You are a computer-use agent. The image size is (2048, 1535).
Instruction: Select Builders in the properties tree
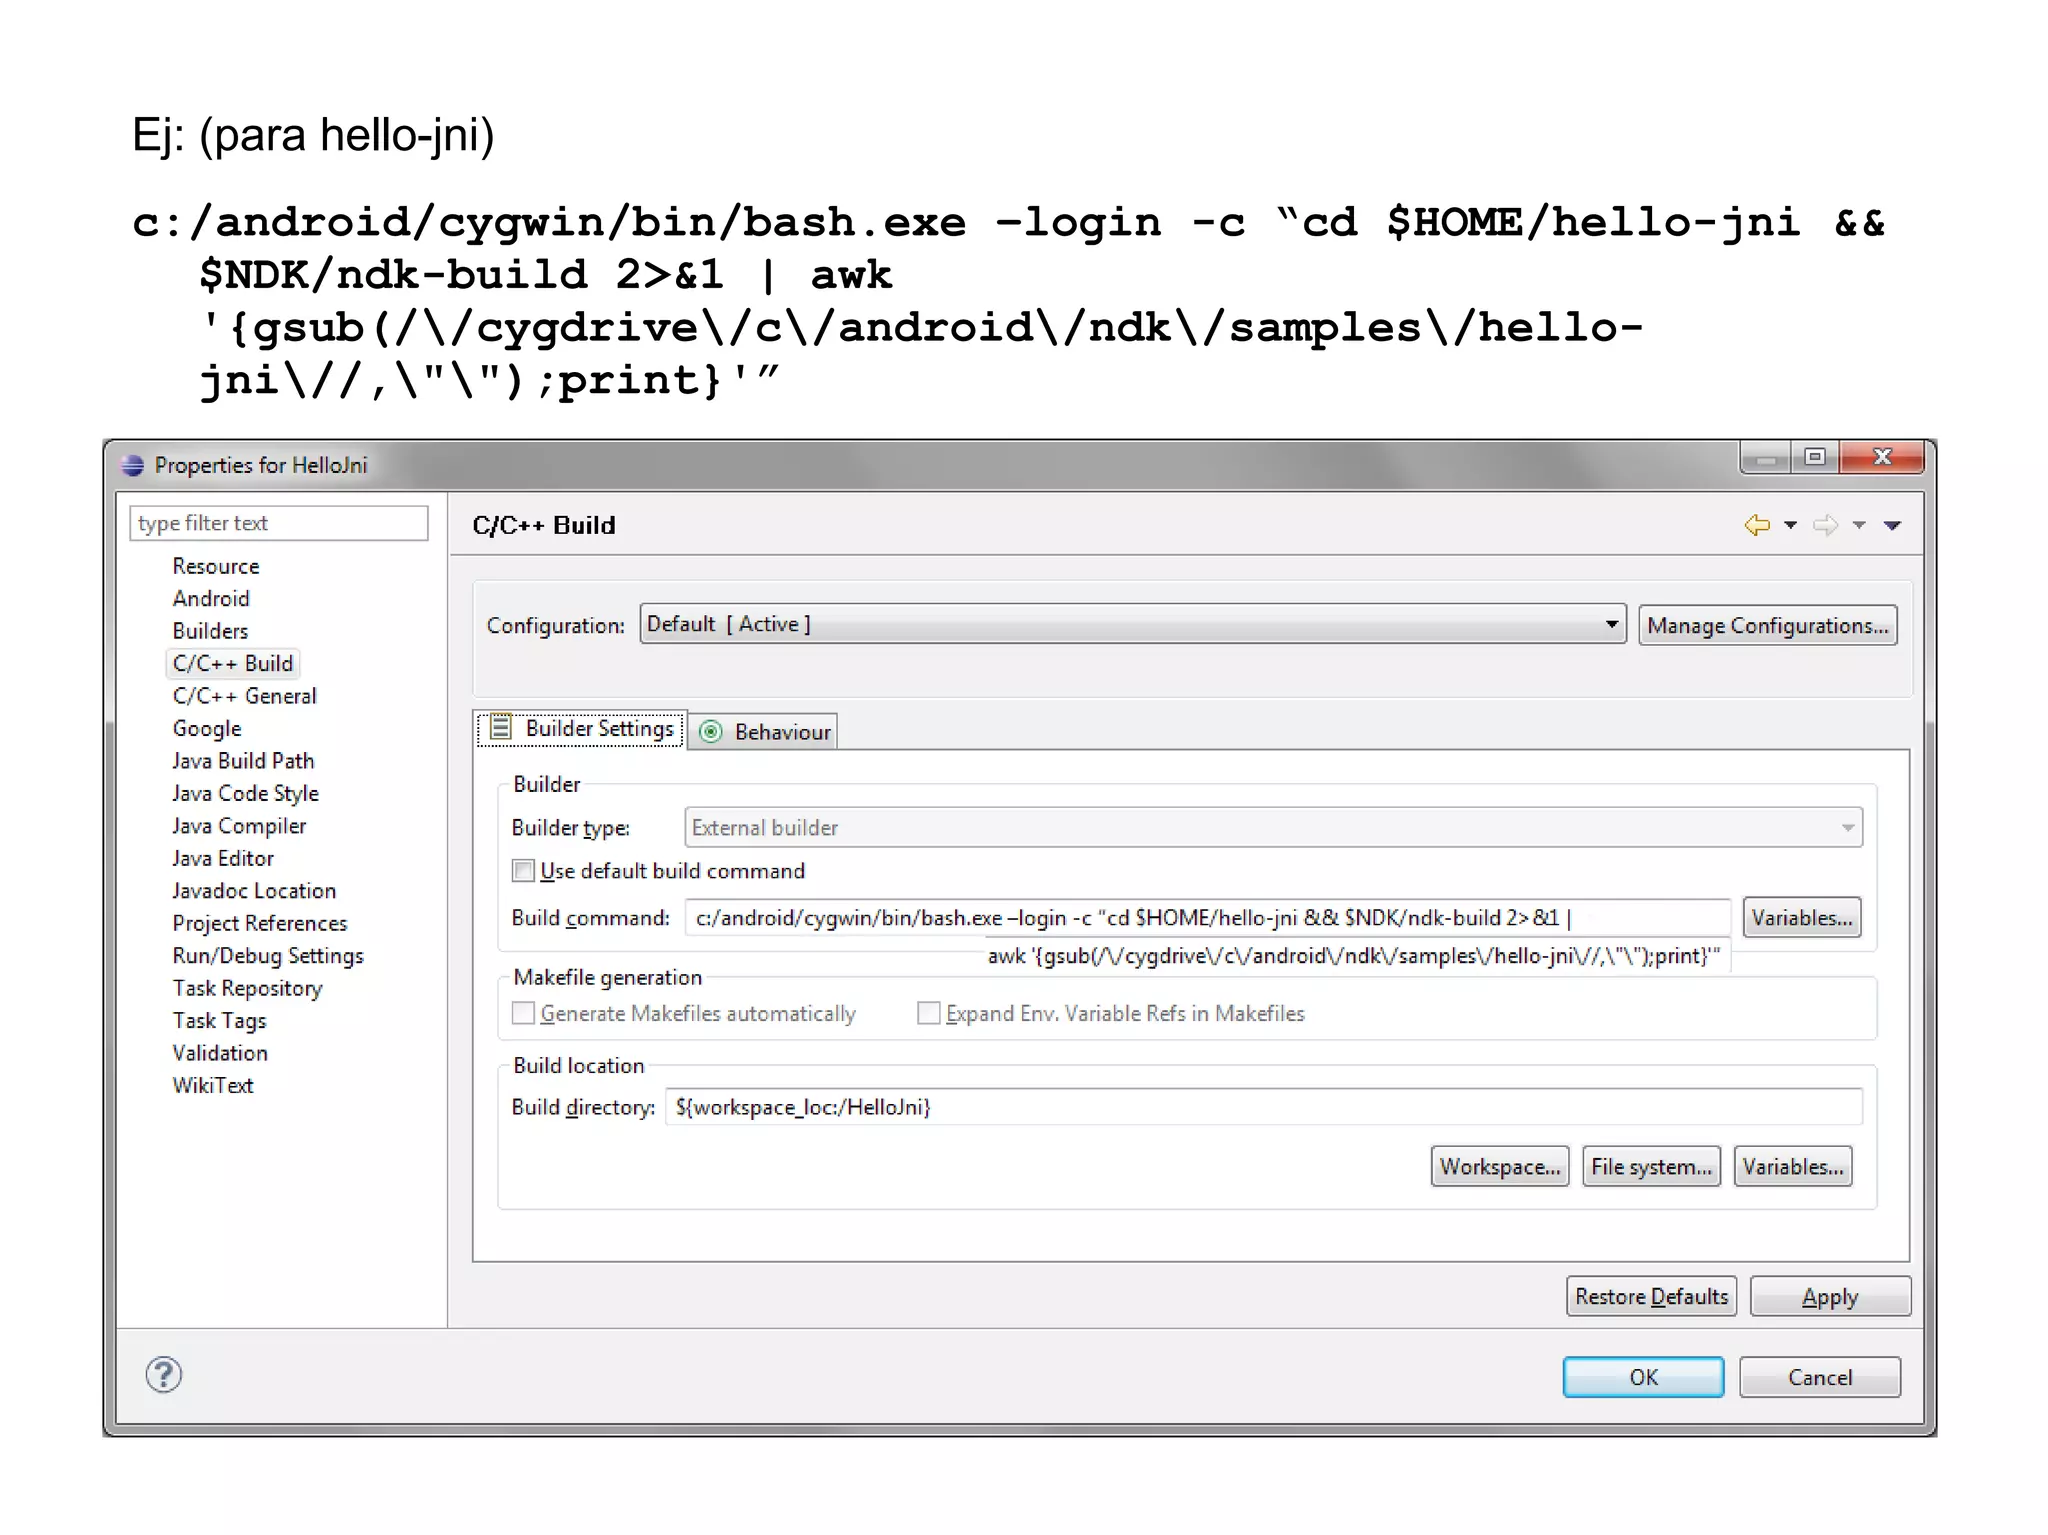(x=210, y=631)
